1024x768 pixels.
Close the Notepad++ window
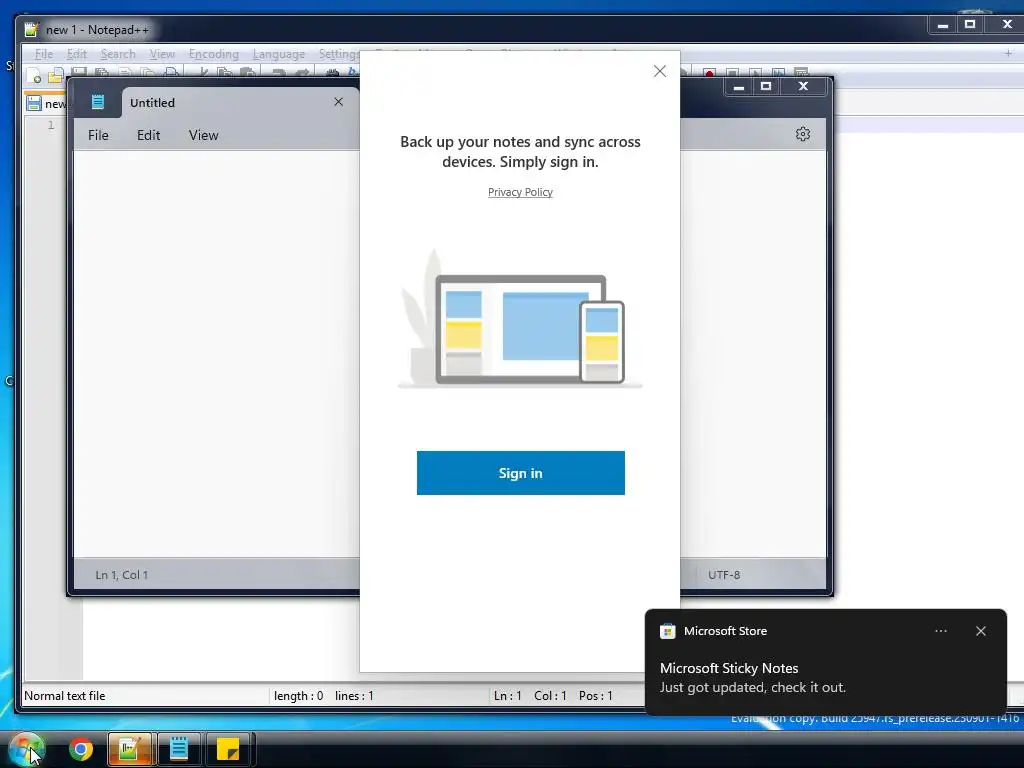(1007, 25)
